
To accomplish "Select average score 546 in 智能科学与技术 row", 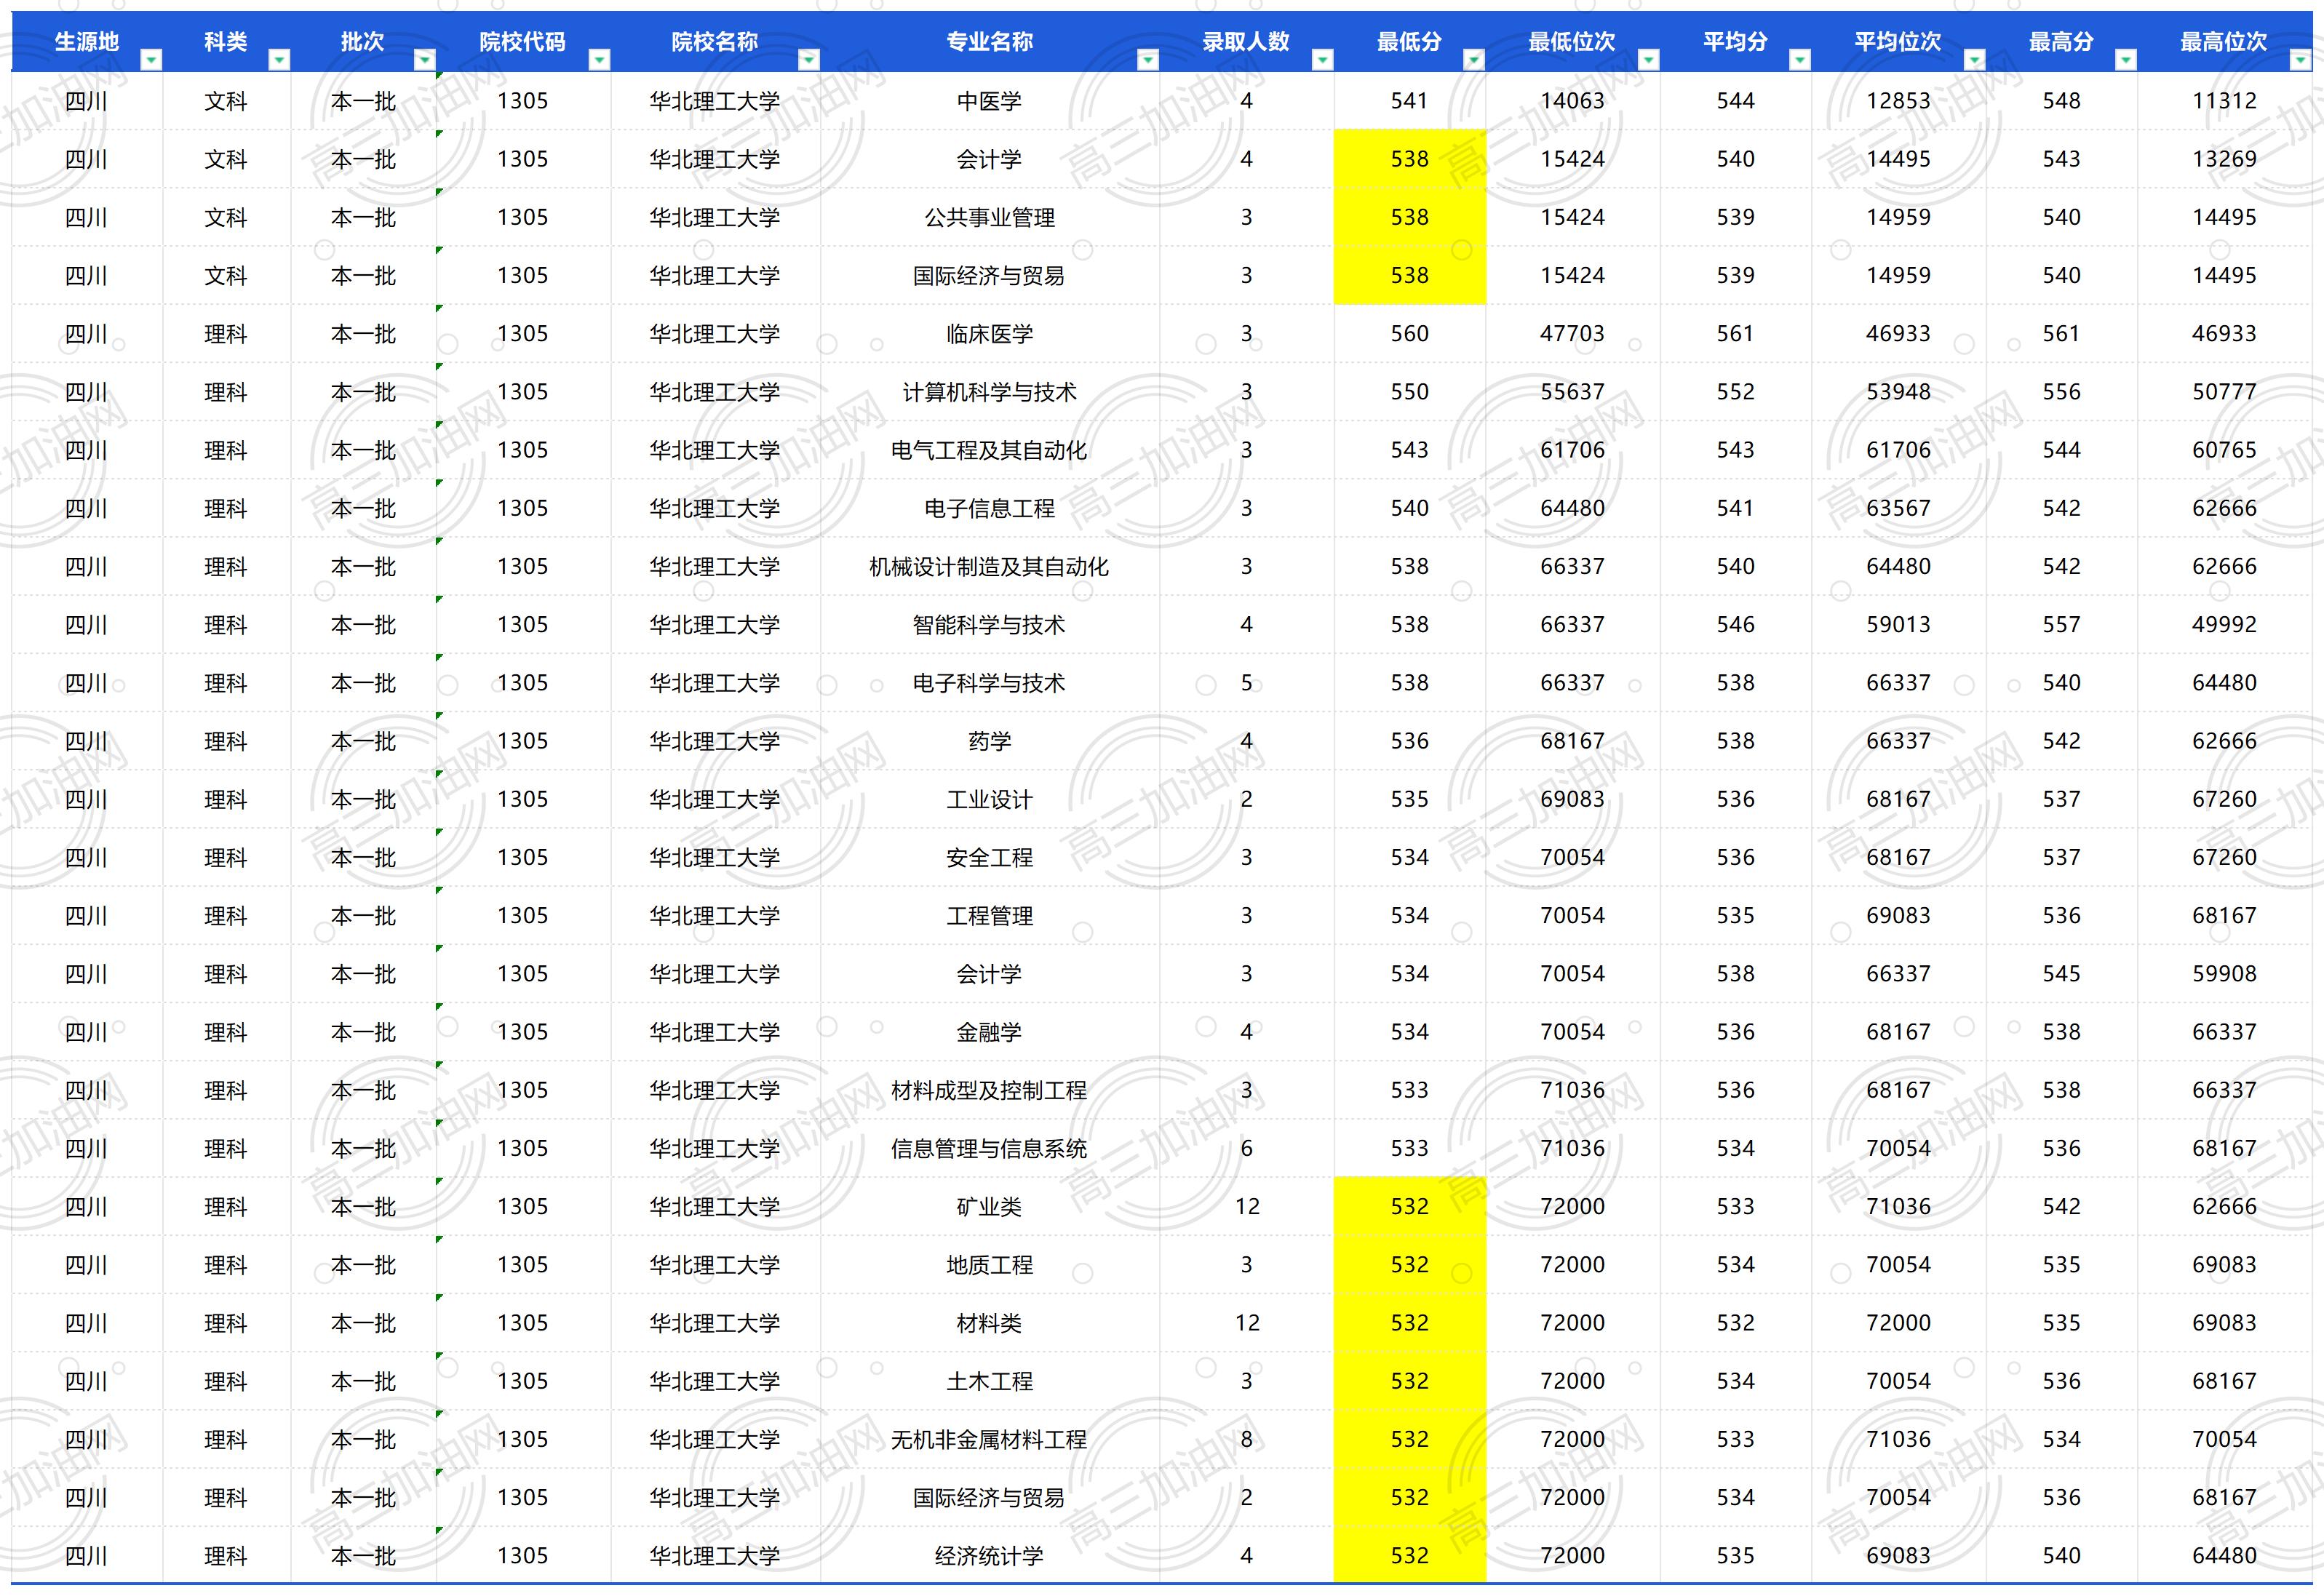I will tap(1735, 625).
